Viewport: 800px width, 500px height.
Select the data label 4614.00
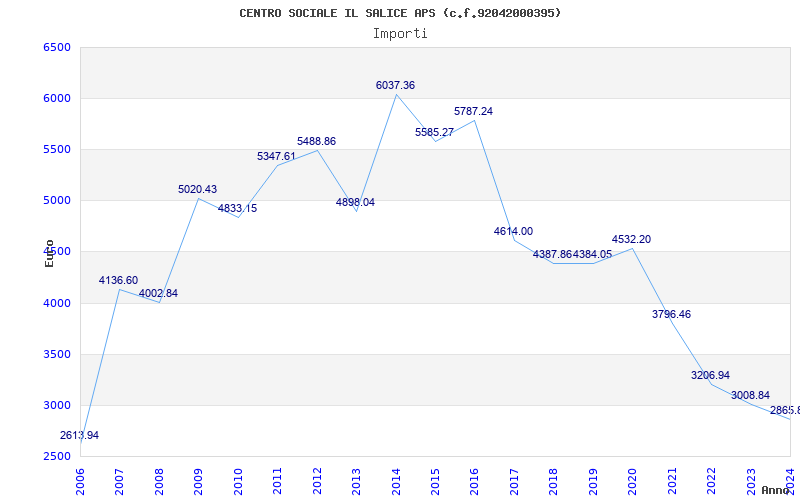point(513,232)
